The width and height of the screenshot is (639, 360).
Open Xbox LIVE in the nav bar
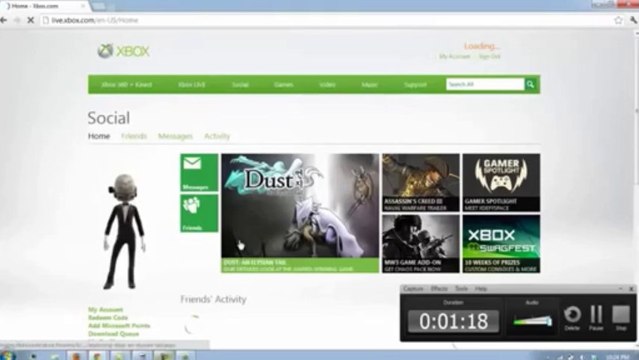click(192, 85)
